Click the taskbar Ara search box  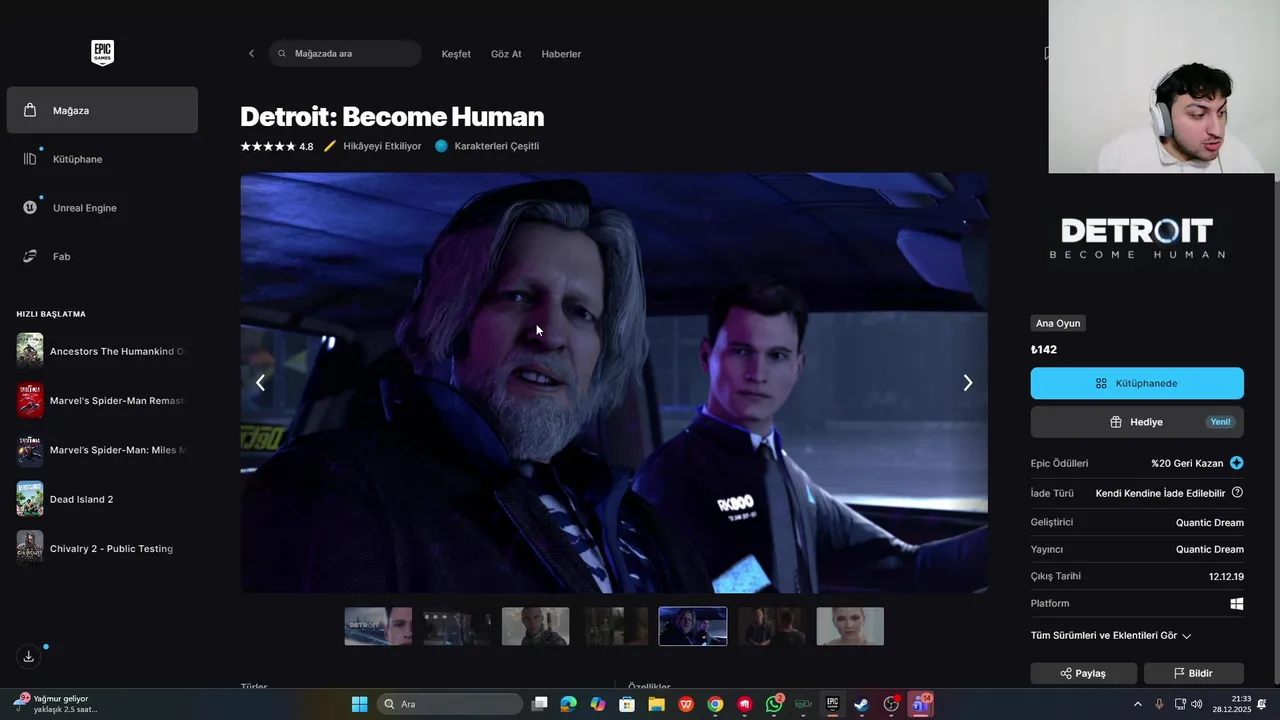point(450,704)
